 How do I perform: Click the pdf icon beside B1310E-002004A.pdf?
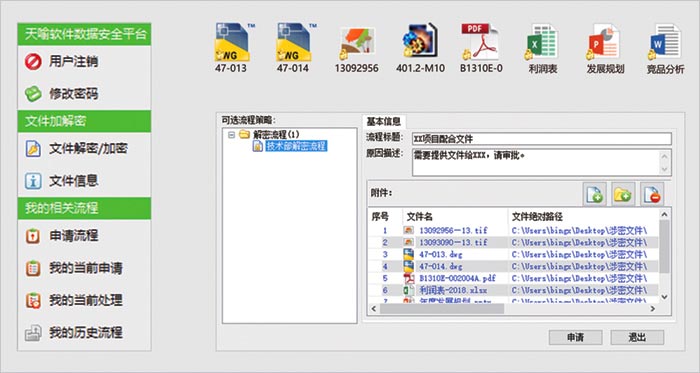(x=408, y=278)
